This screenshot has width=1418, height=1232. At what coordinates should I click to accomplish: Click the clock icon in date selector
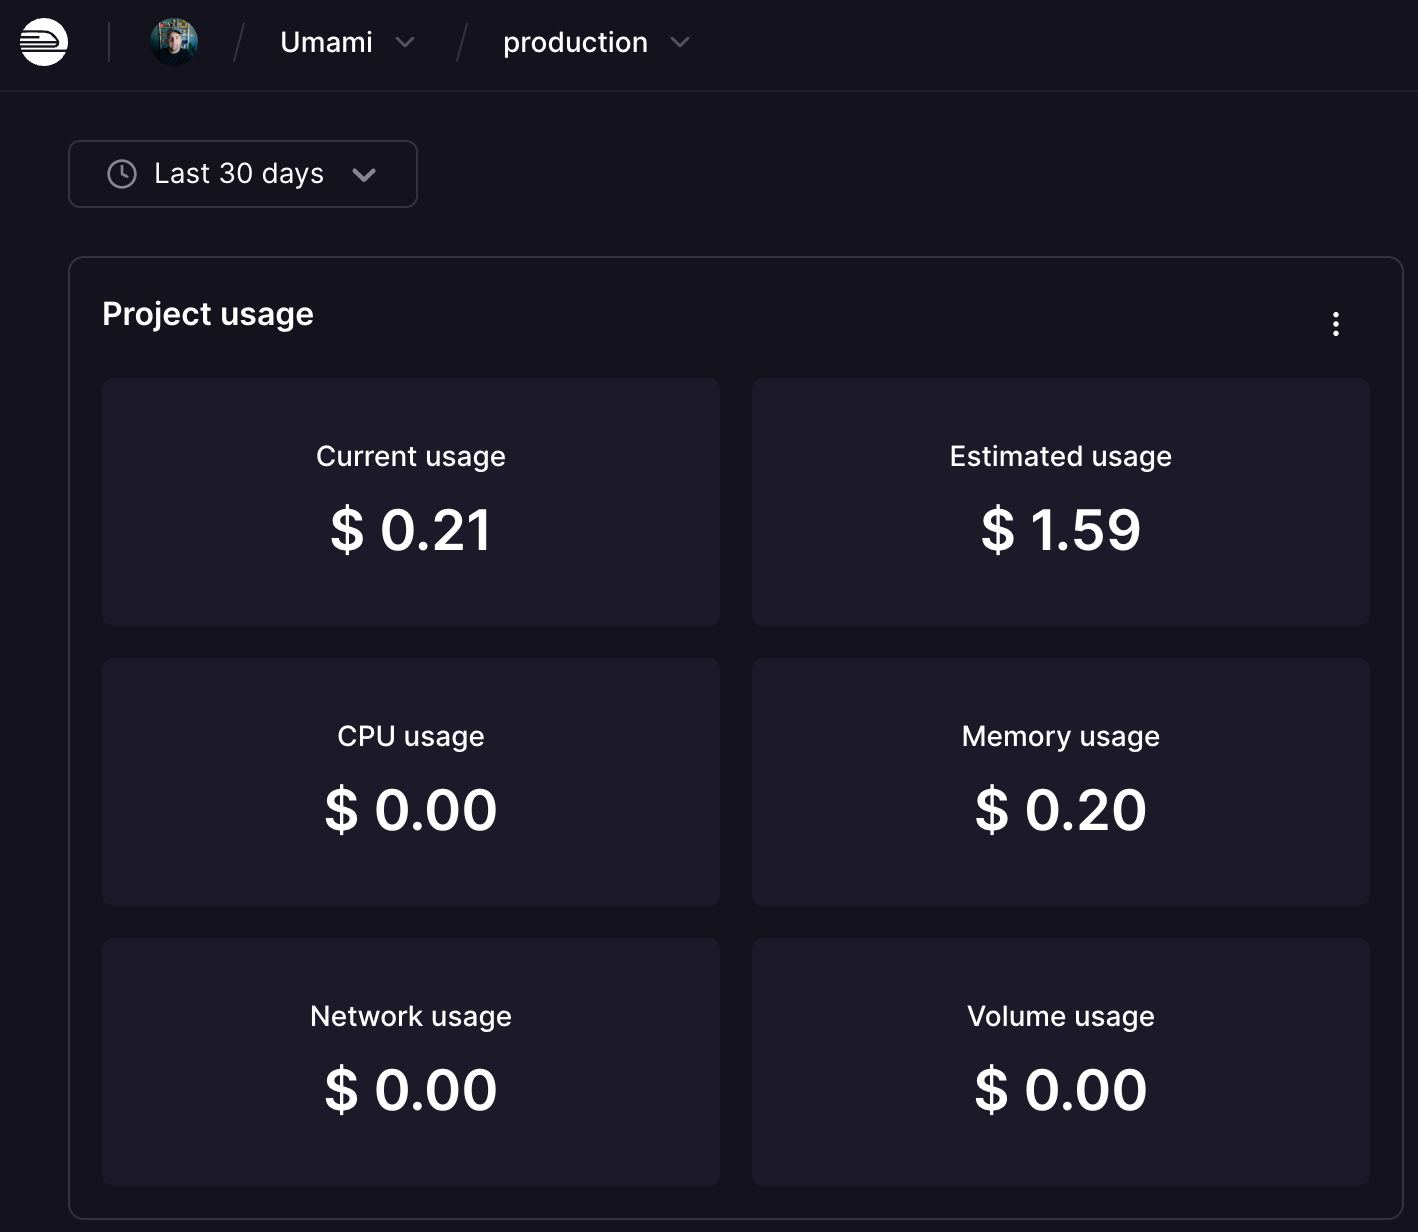pos(122,174)
